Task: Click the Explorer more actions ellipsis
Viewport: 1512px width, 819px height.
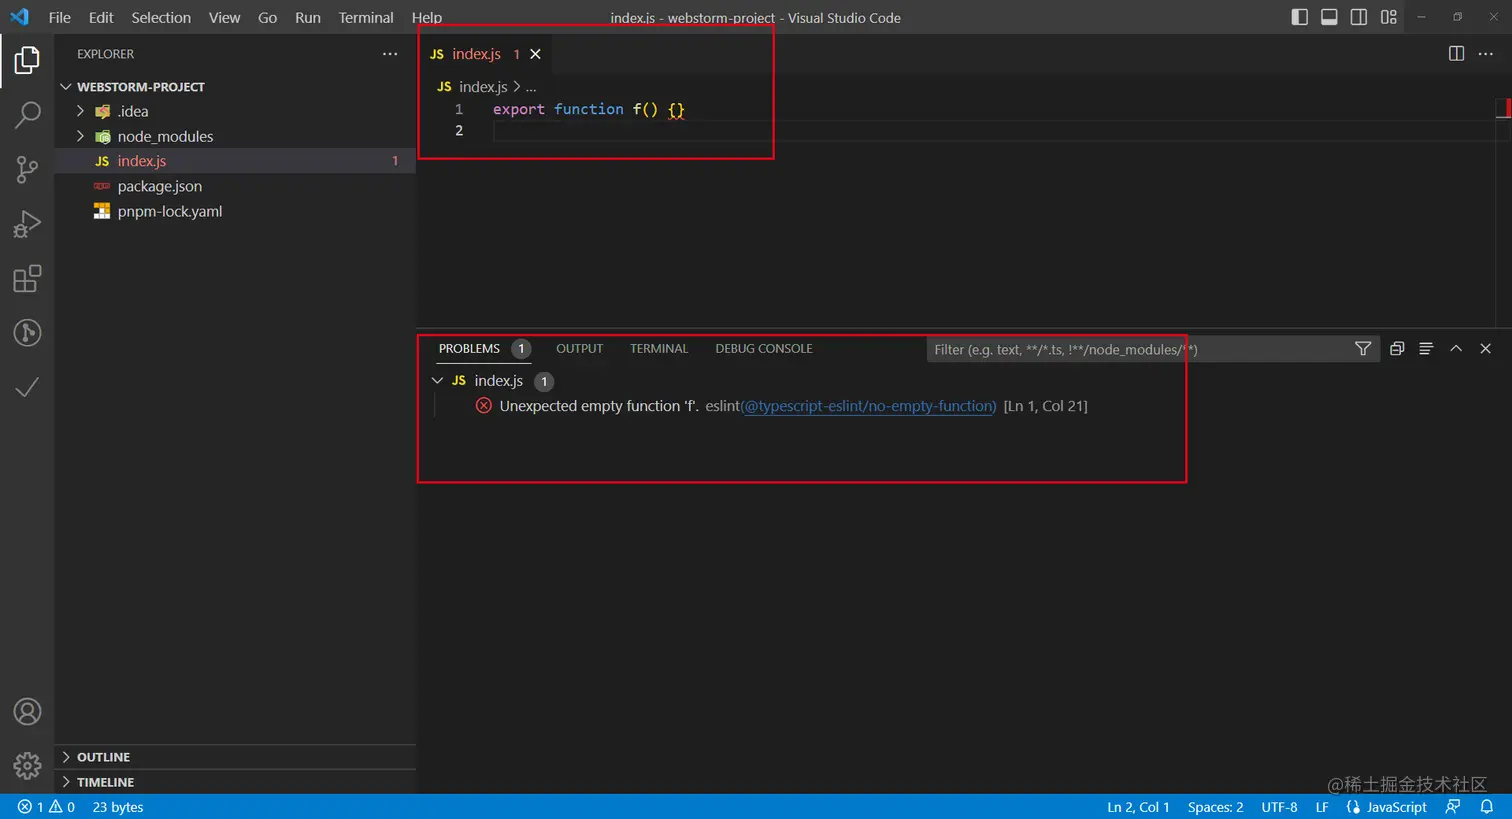Action: (x=390, y=54)
